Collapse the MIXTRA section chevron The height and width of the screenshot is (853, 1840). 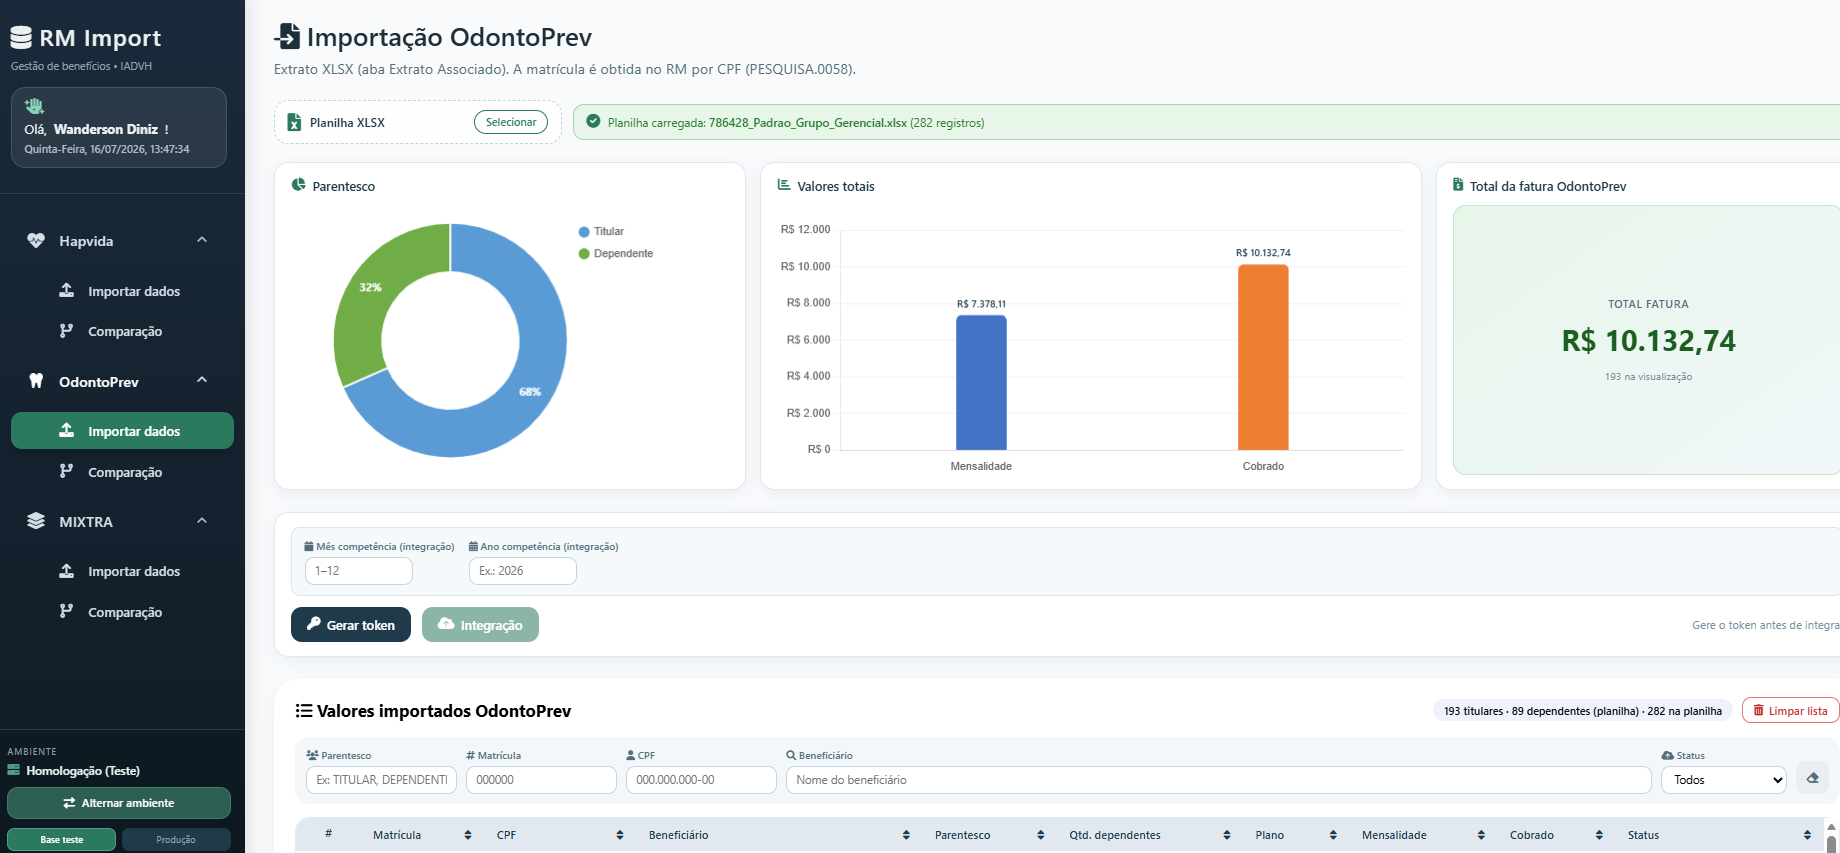202,521
